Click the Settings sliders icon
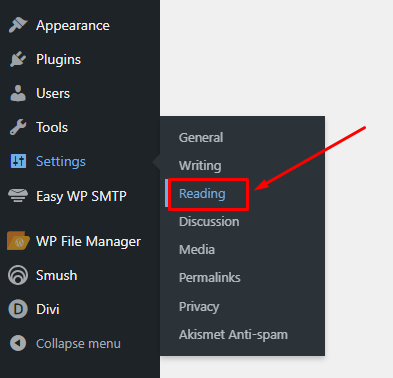The image size is (393, 378). (x=18, y=161)
